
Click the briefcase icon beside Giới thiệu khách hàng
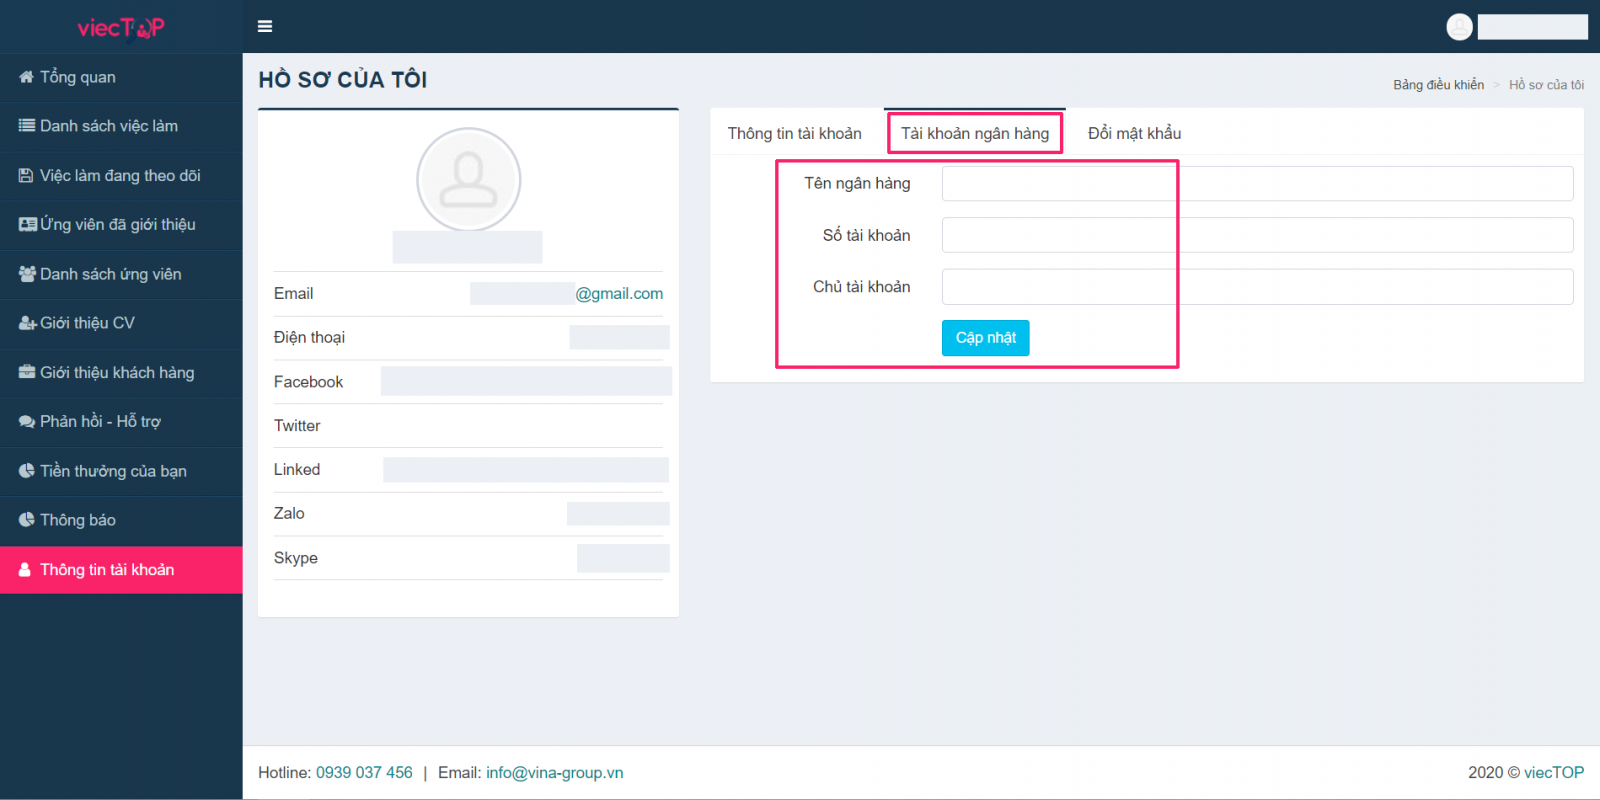pyautogui.click(x=27, y=372)
